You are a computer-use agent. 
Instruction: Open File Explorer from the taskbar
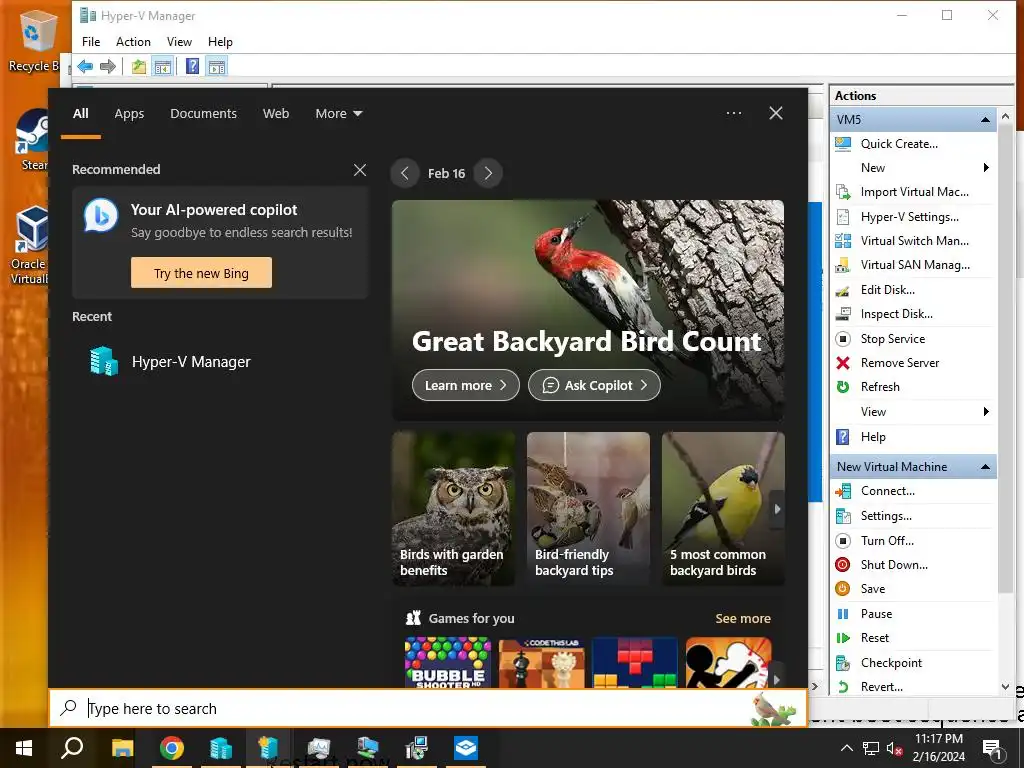coord(122,748)
